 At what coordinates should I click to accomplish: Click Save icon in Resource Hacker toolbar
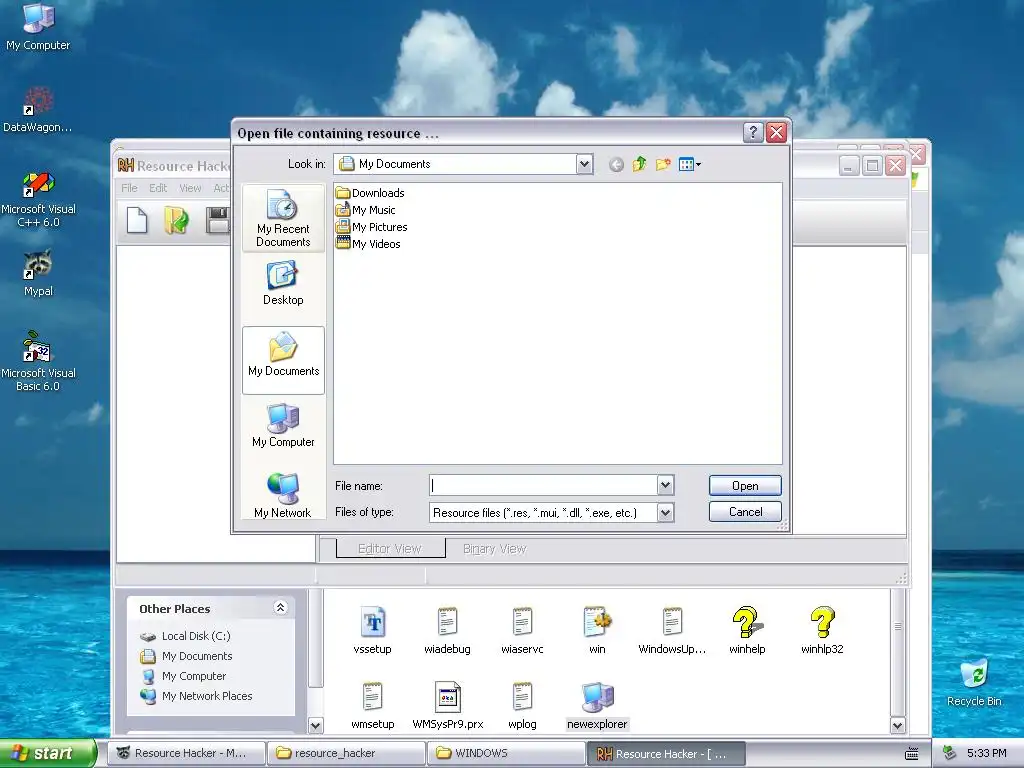click(217, 220)
